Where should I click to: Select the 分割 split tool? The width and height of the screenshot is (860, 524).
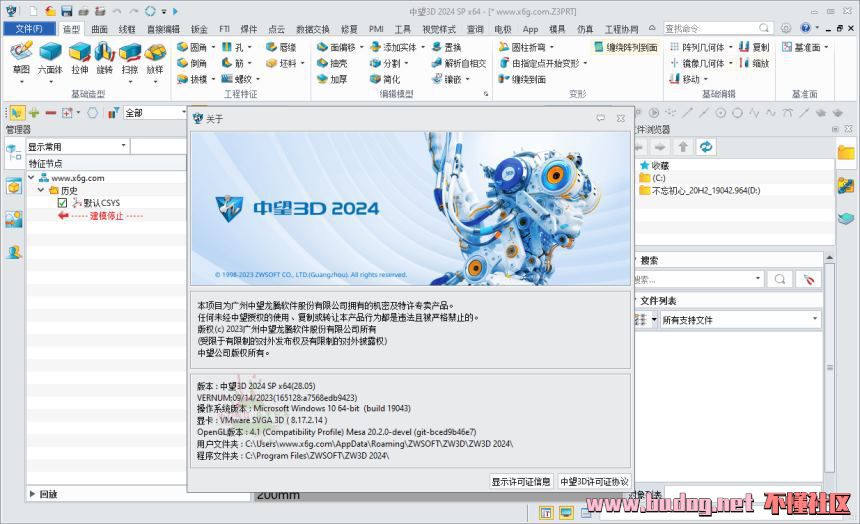(x=386, y=63)
